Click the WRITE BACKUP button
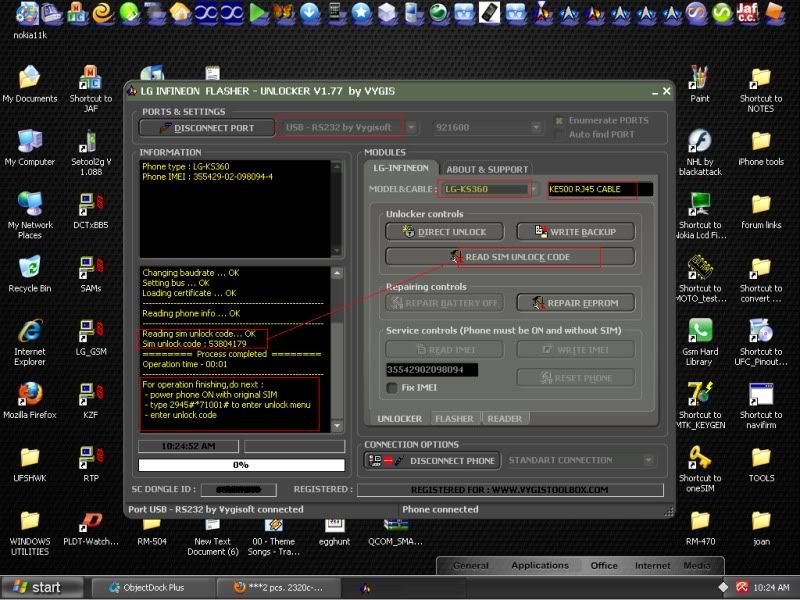800x600 pixels. pyautogui.click(x=576, y=232)
